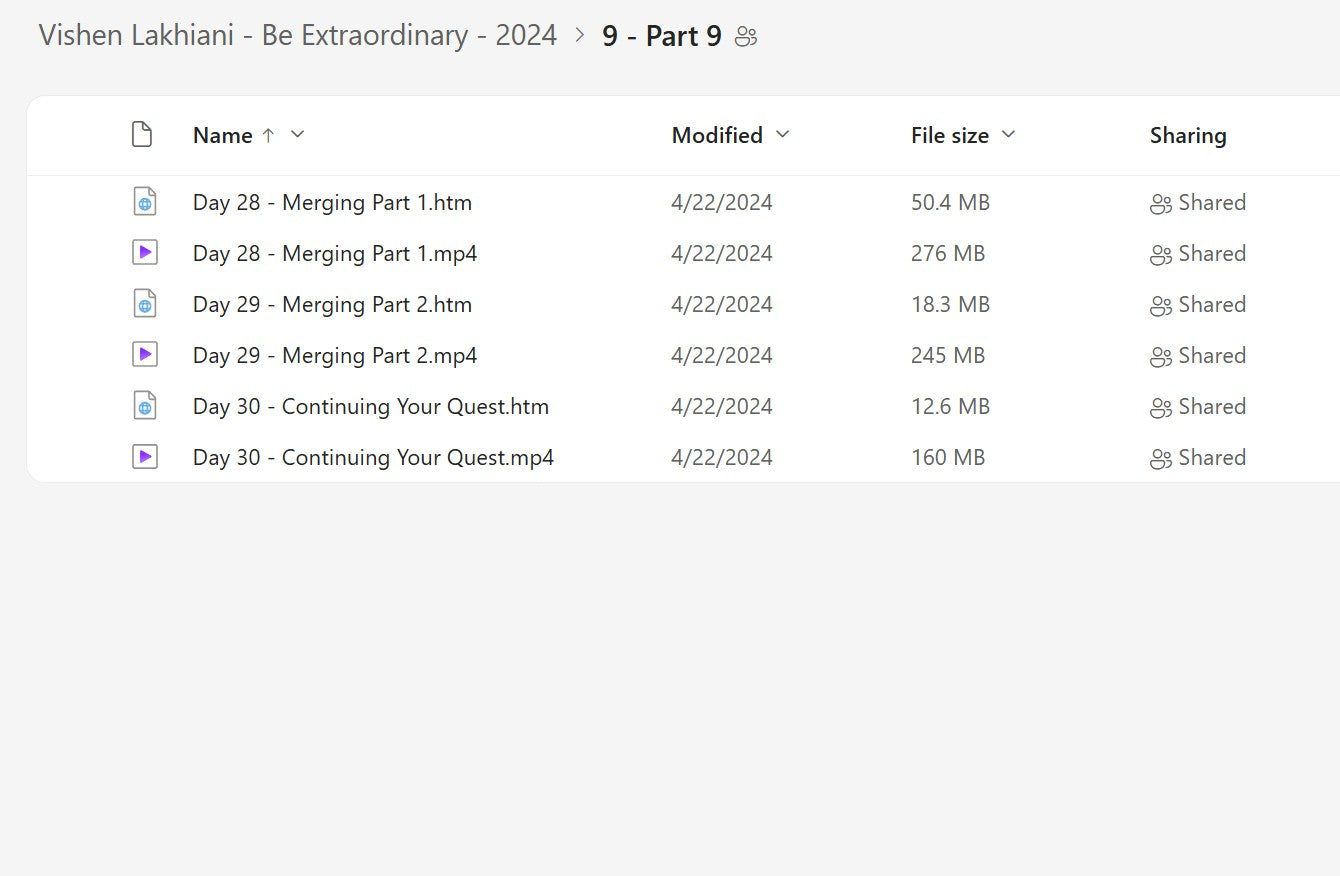The width and height of the screenshot is (1340, 876).
Task: Open the File size column dropdown
Action: coord(1008,135)
